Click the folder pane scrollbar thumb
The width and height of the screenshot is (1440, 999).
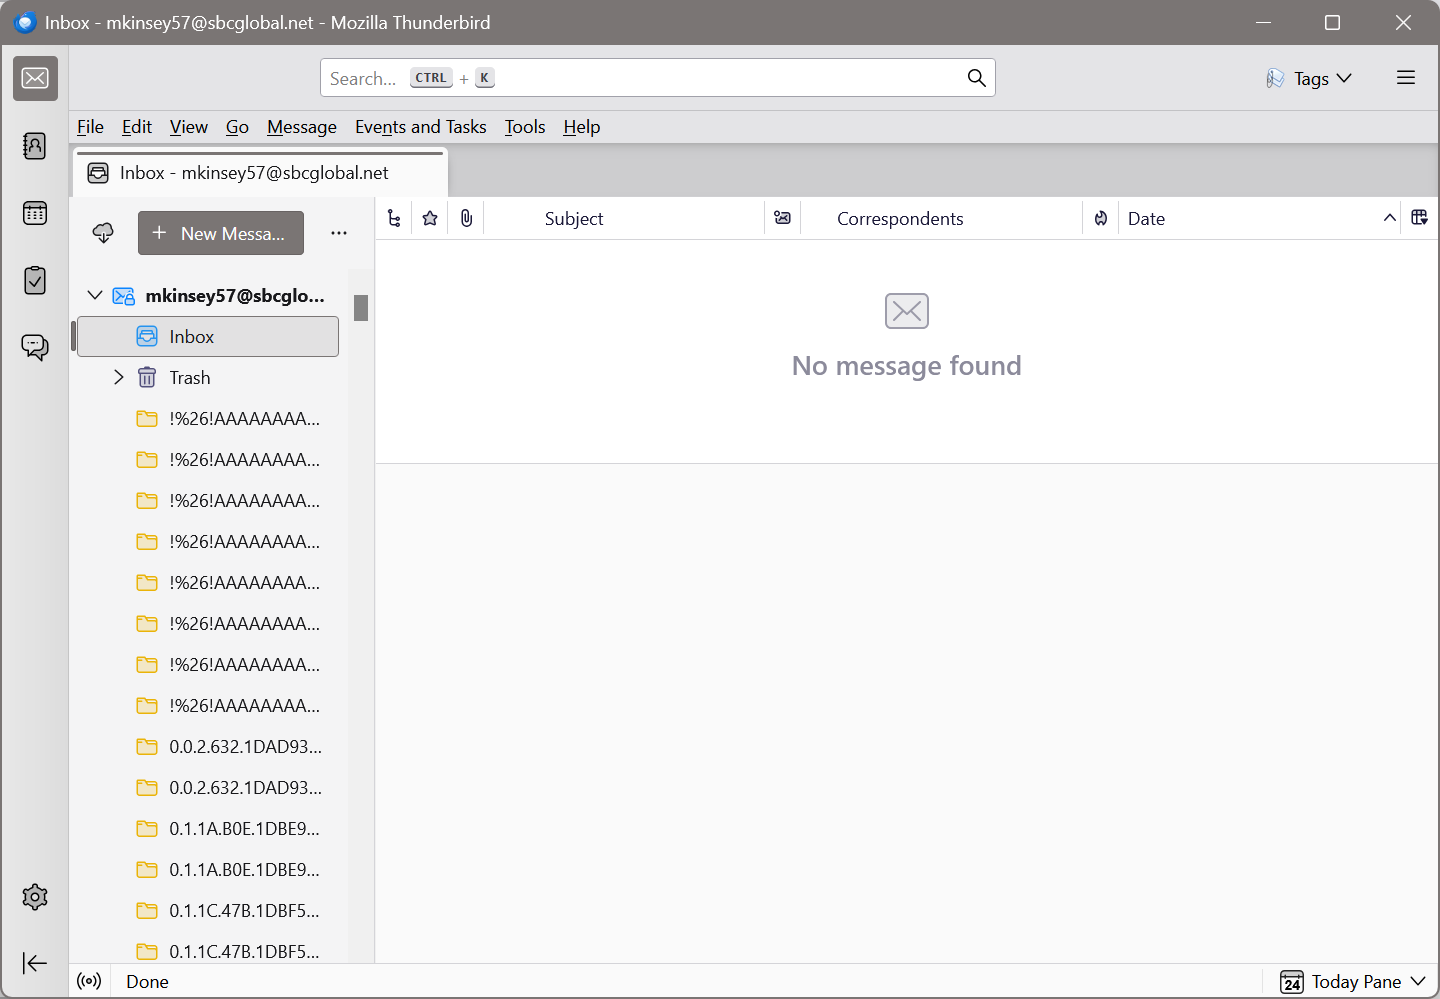coord(361,308)
